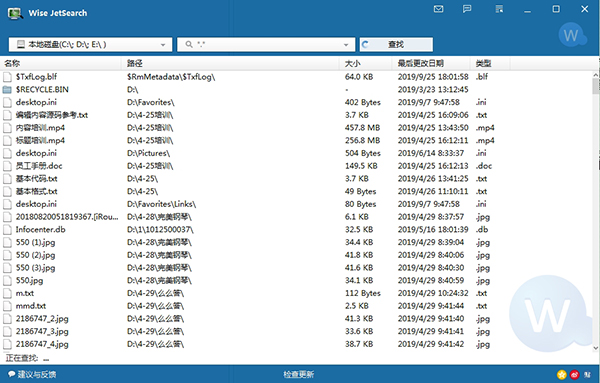
Task: Click date 2019/5/16 18:01:39
Action: (433, 230)
